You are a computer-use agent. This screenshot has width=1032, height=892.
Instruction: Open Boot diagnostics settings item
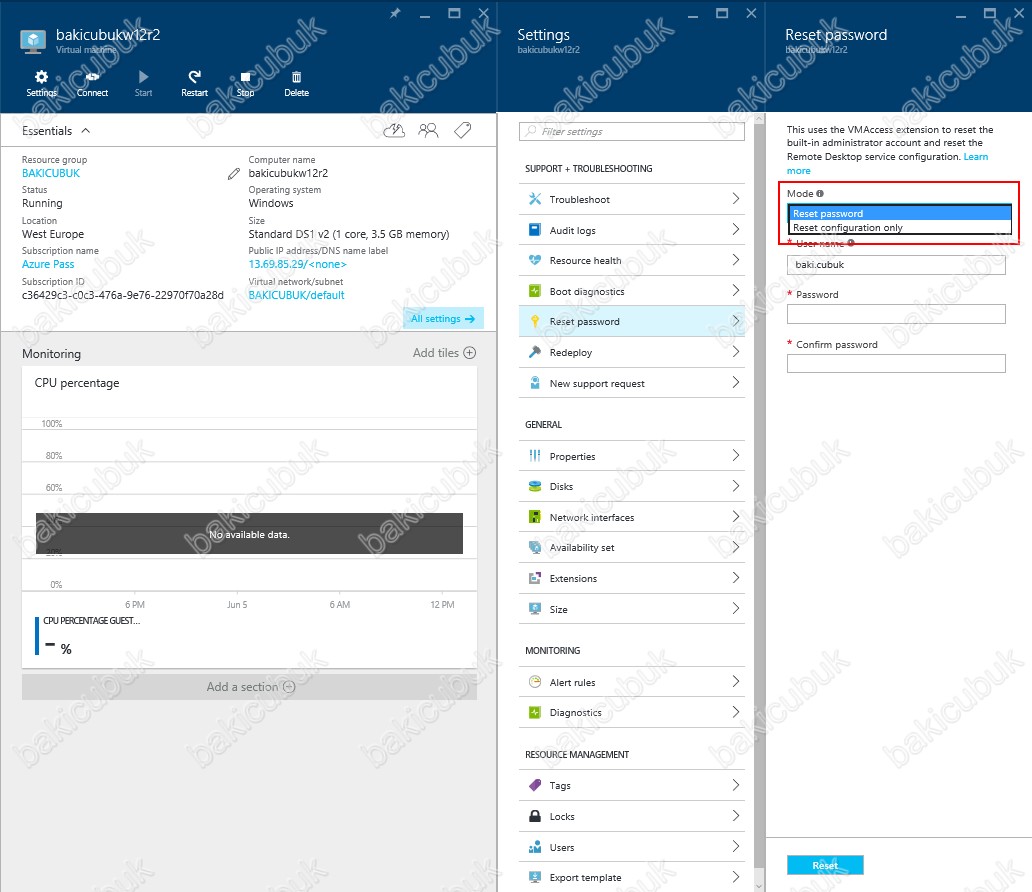(632, 291)
